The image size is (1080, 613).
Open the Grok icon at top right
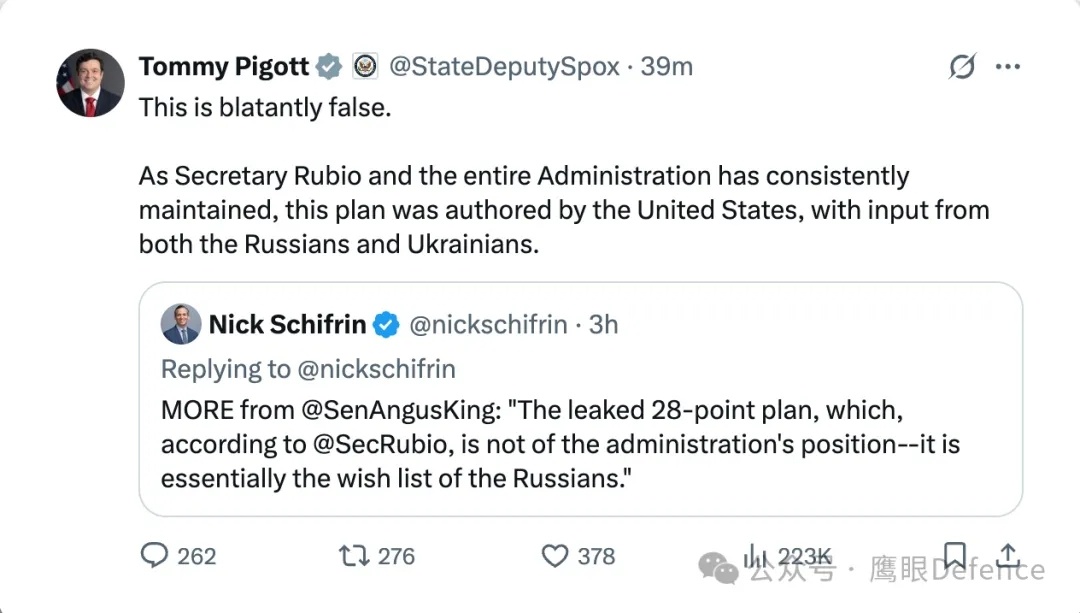pyautogui.click(x=961, y=67)
